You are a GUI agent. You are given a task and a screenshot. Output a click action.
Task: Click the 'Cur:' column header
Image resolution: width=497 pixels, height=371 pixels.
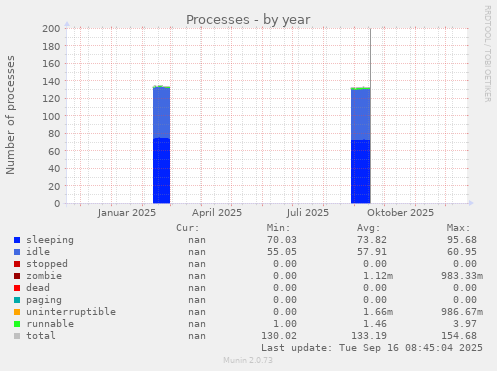[x=188, y=228]
